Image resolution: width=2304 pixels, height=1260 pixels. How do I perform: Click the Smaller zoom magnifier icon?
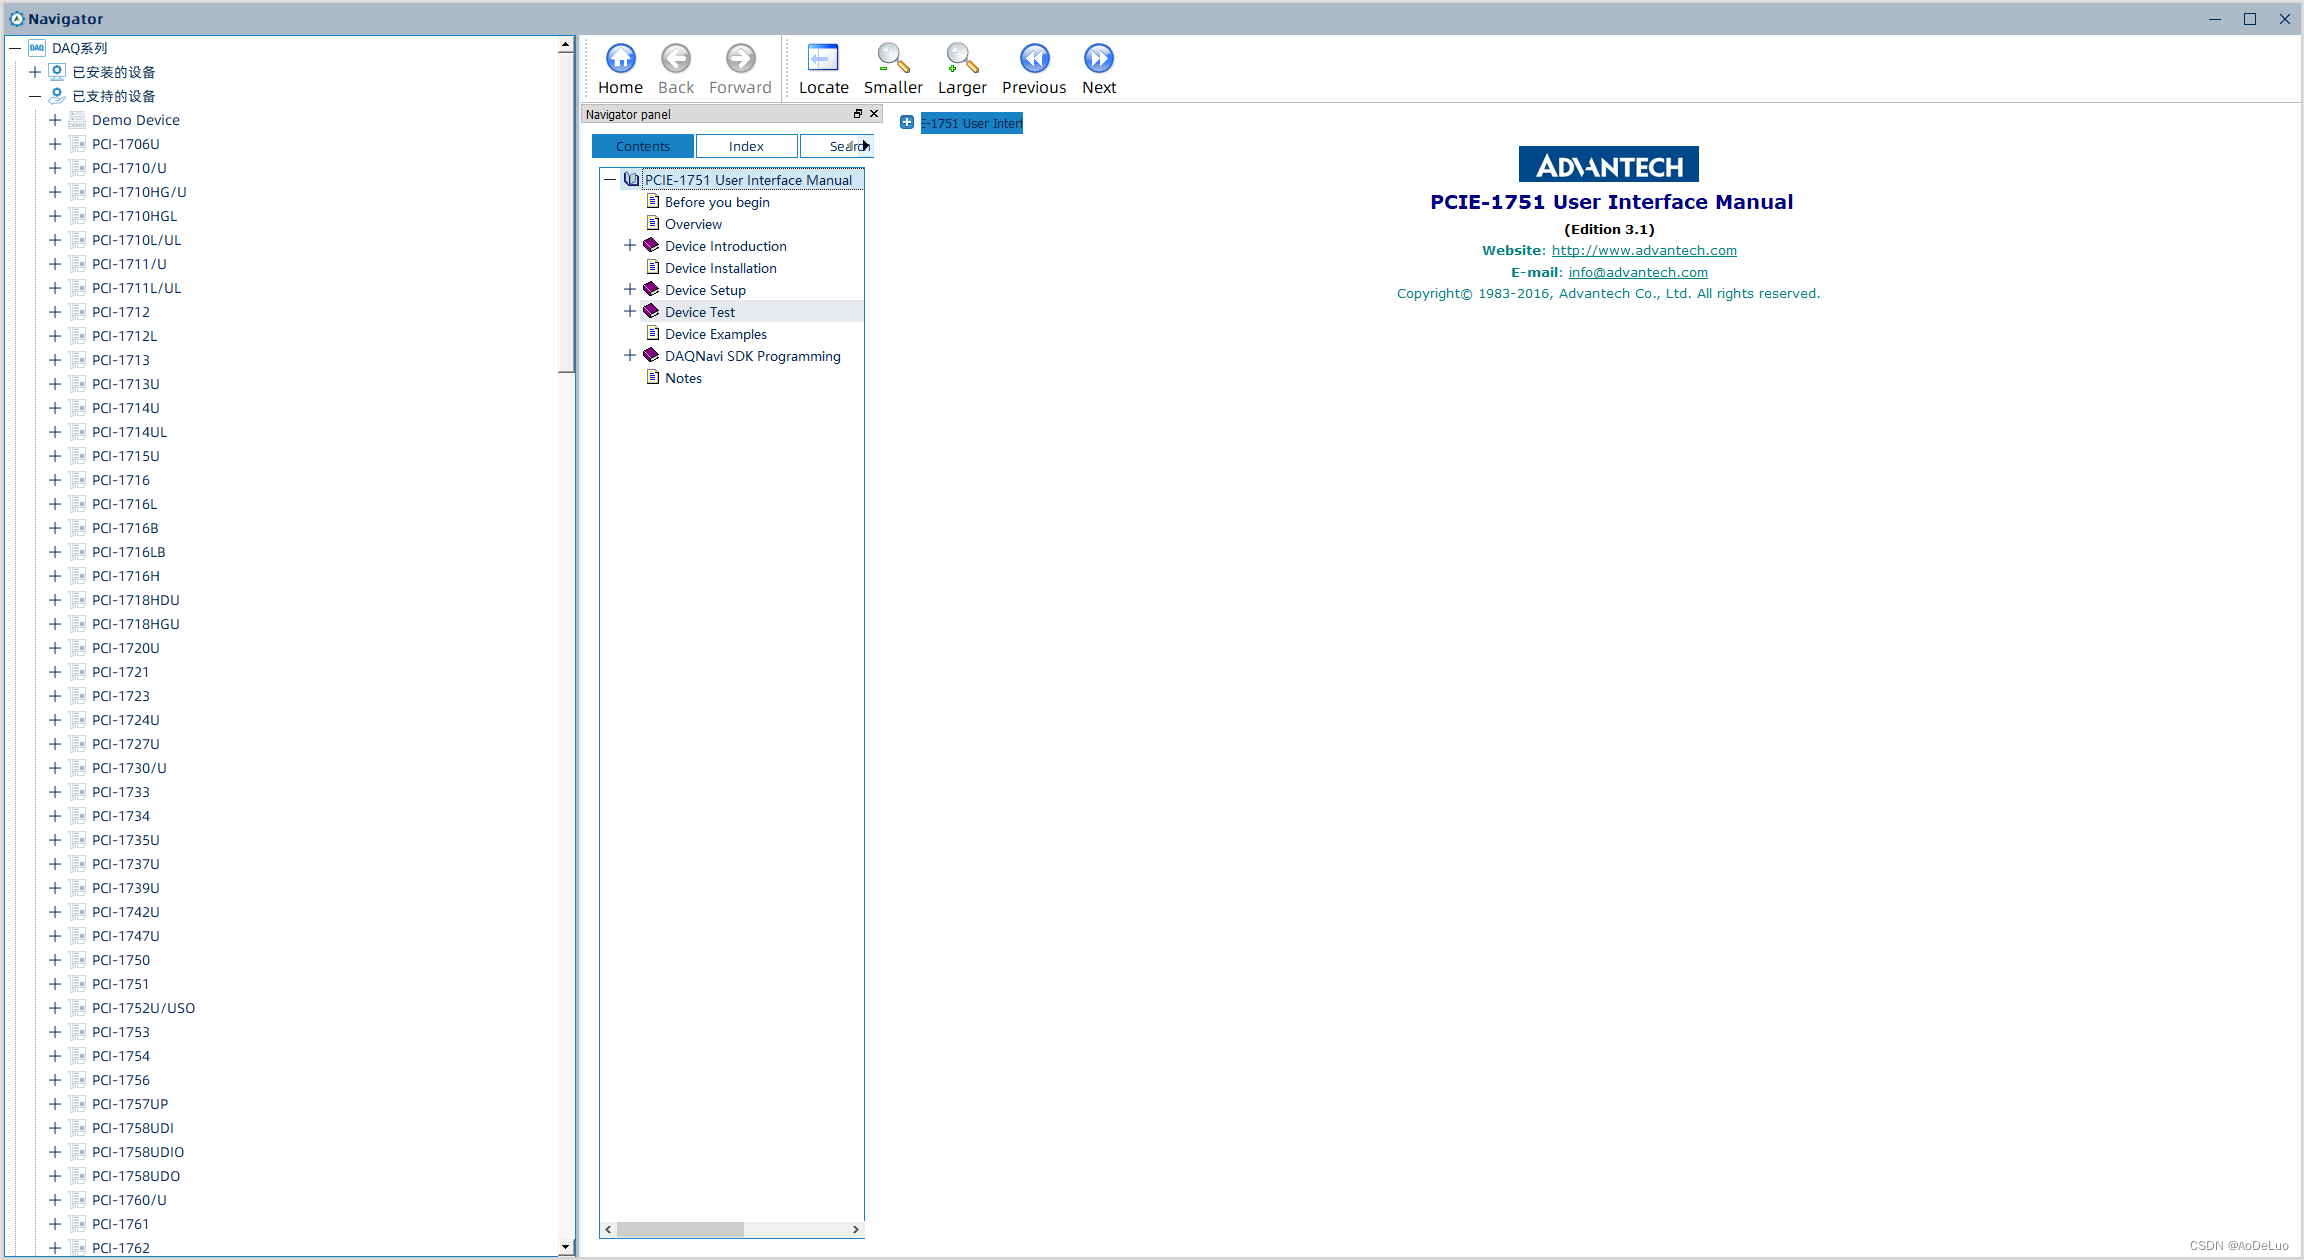(892, 59)
